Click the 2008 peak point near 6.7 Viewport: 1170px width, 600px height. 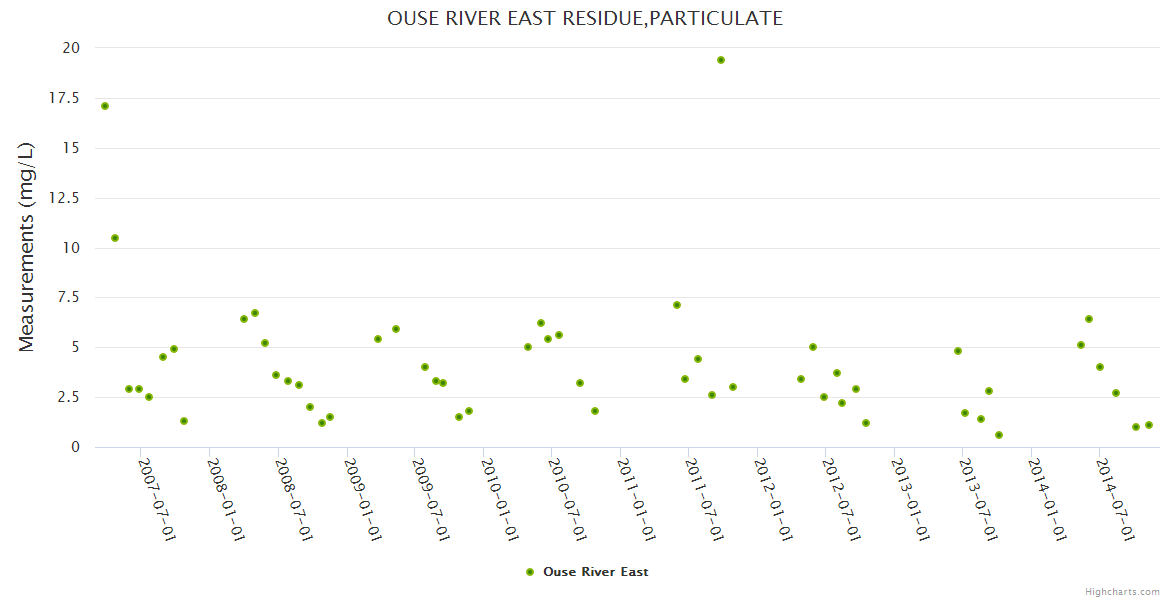(255, 313)
